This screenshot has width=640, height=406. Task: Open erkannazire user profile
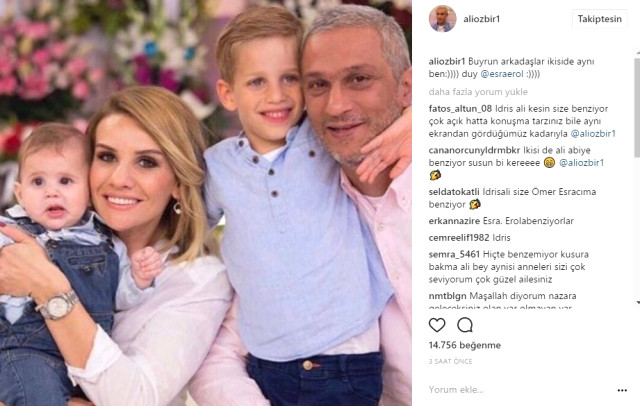454,221
